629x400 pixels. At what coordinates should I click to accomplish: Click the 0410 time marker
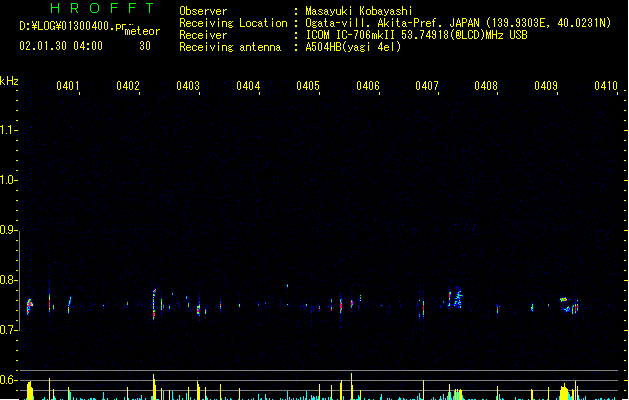point(605,85)
